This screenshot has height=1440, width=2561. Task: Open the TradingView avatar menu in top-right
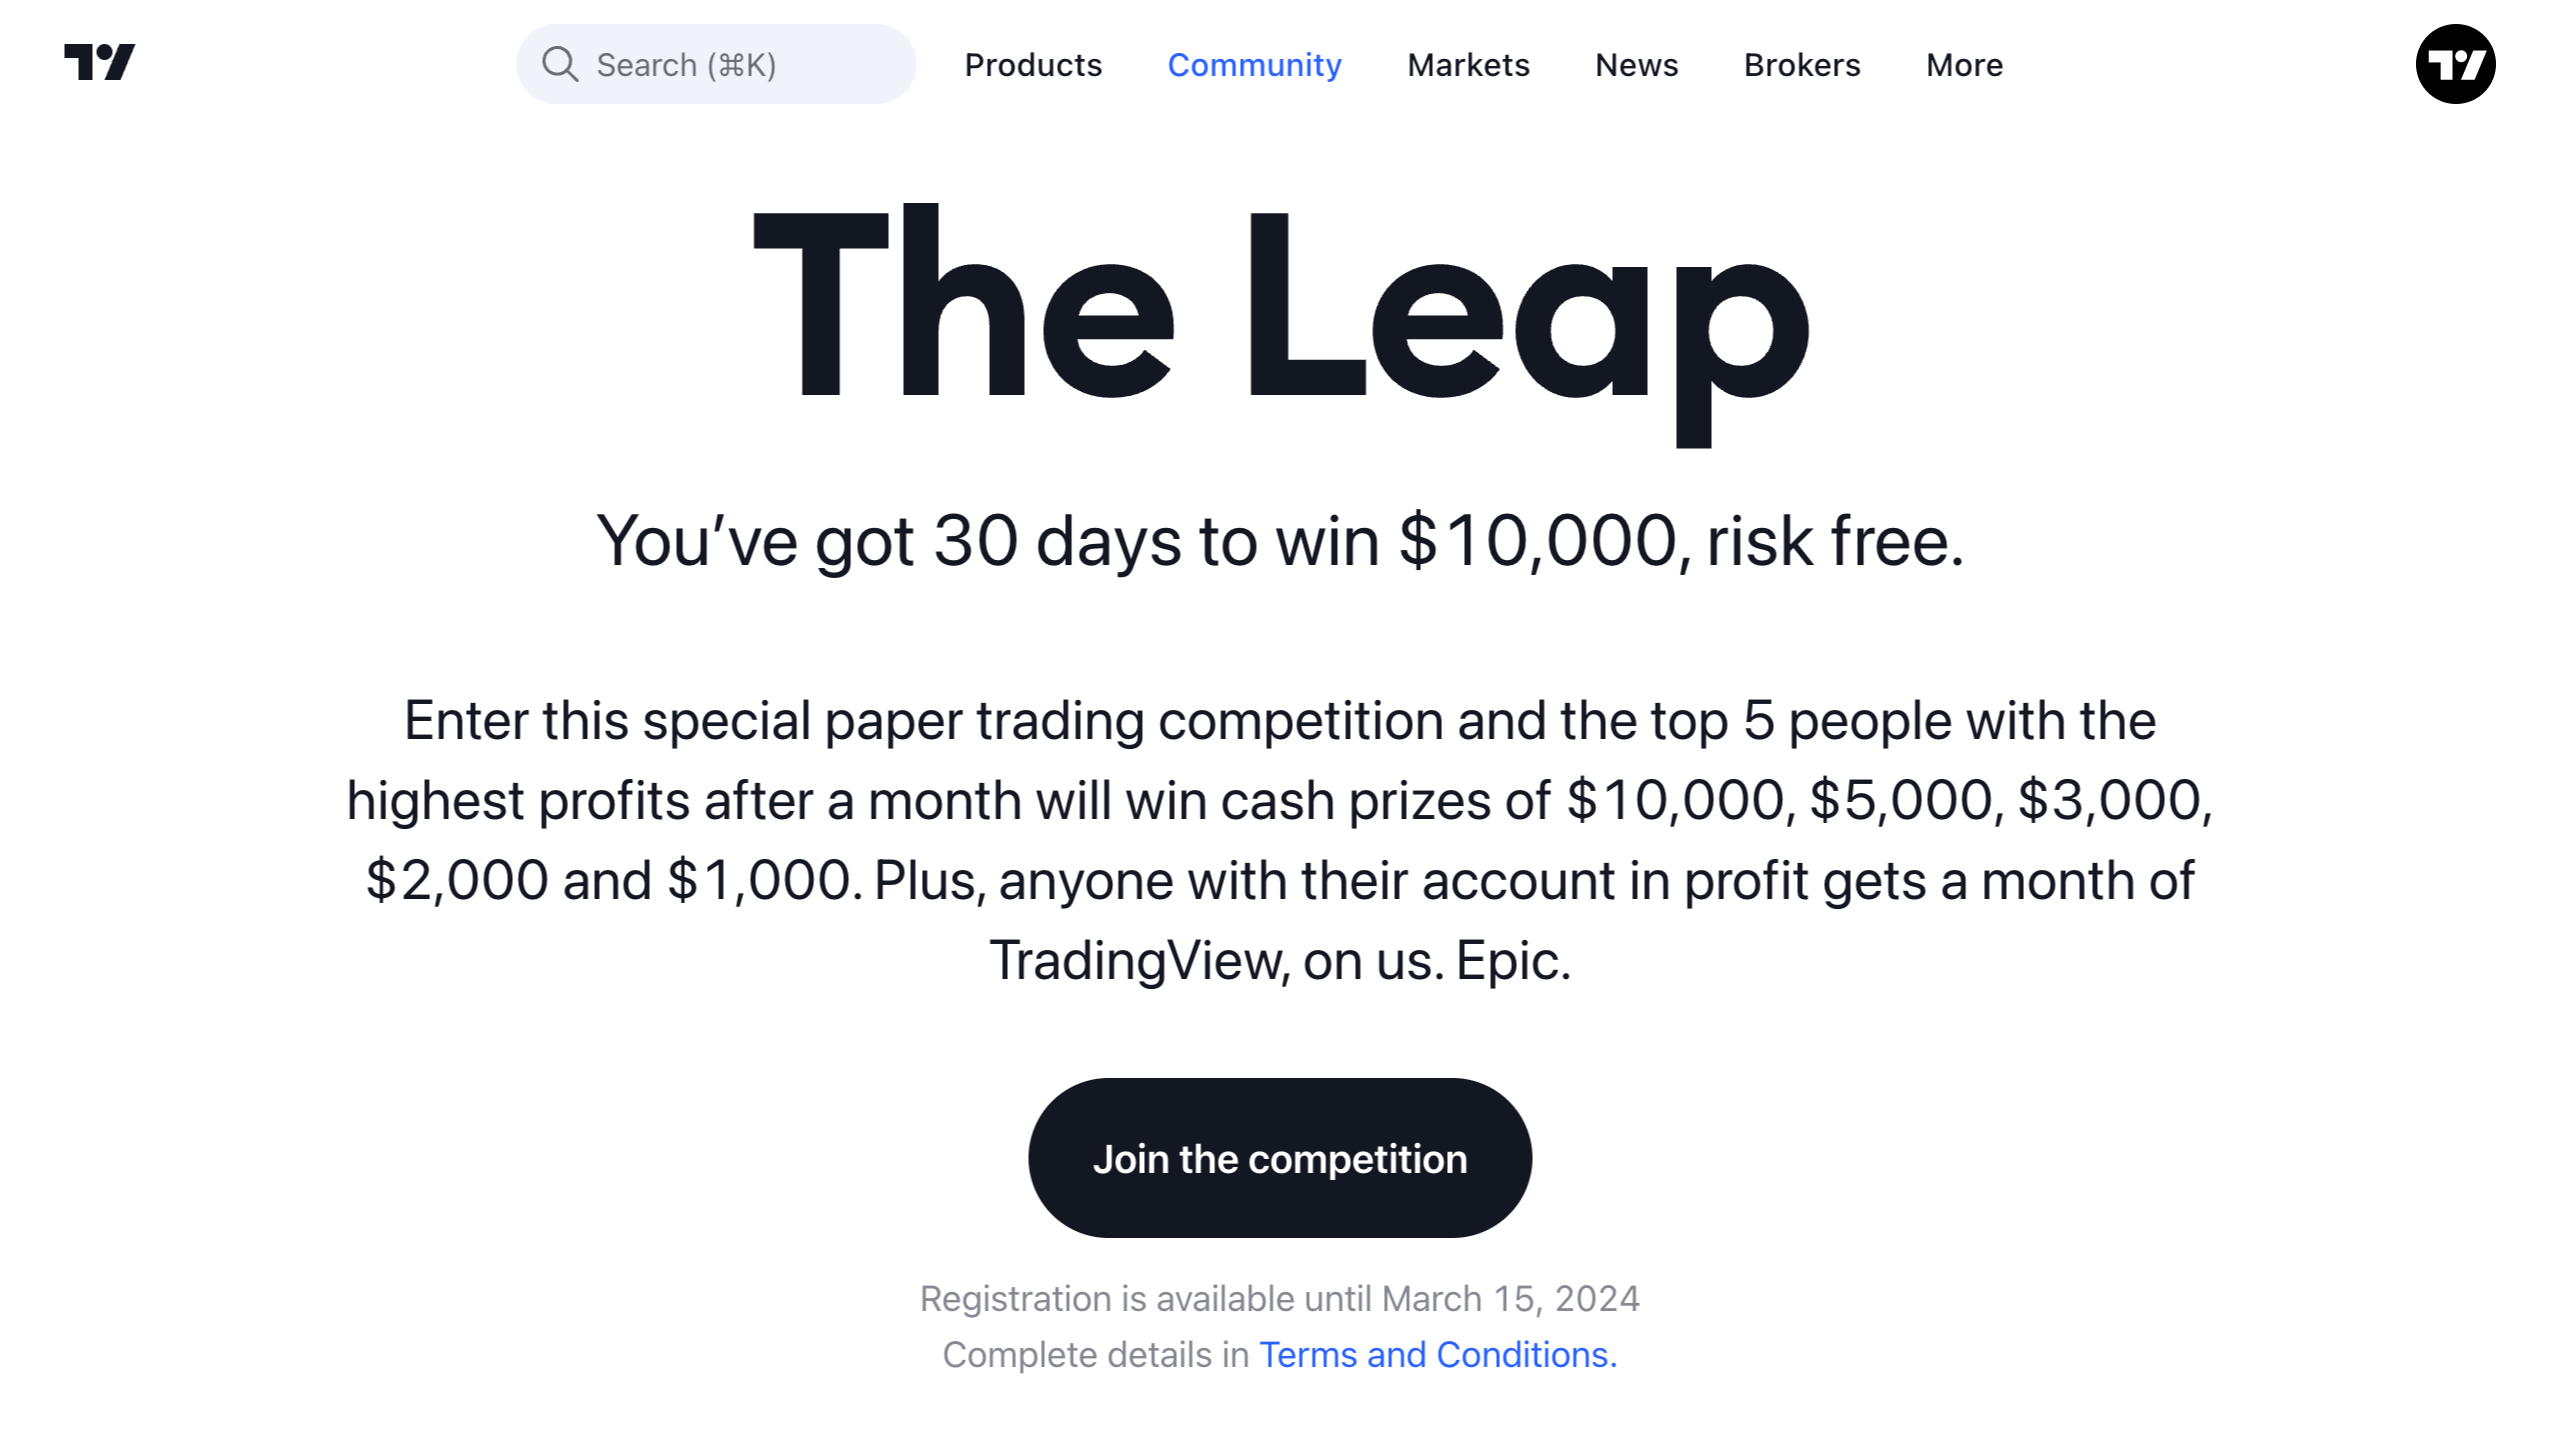pos(2455,64)
